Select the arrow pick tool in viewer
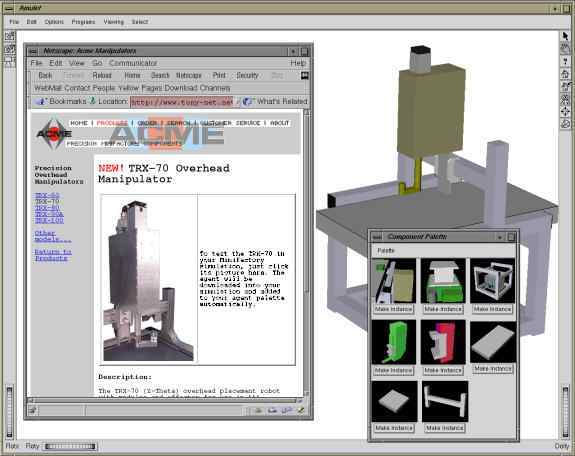This screenshot has height=456, width=575. point(565,36)
